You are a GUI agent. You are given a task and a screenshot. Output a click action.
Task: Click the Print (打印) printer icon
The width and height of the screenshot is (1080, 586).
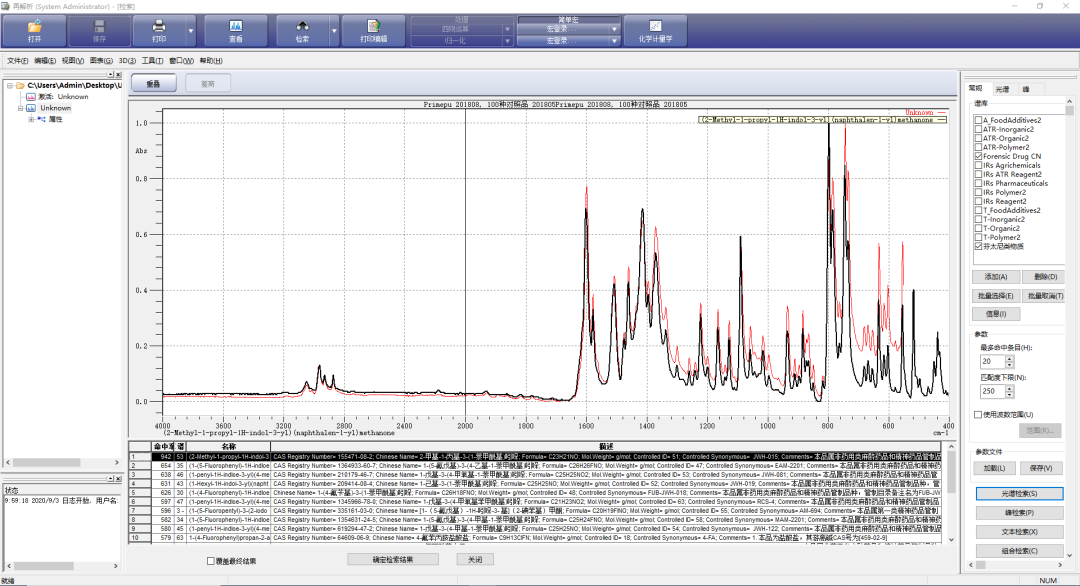158,27
